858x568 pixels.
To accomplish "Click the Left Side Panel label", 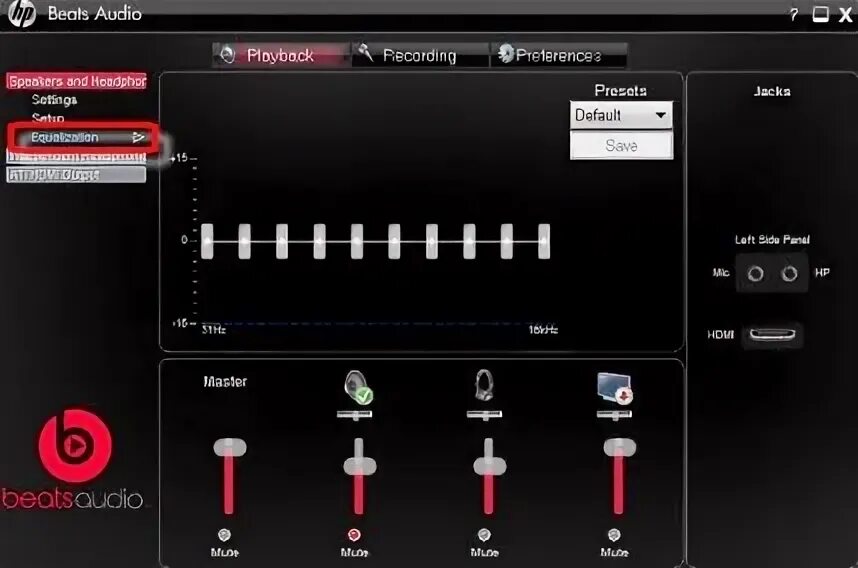I will [x=772, y=239].
